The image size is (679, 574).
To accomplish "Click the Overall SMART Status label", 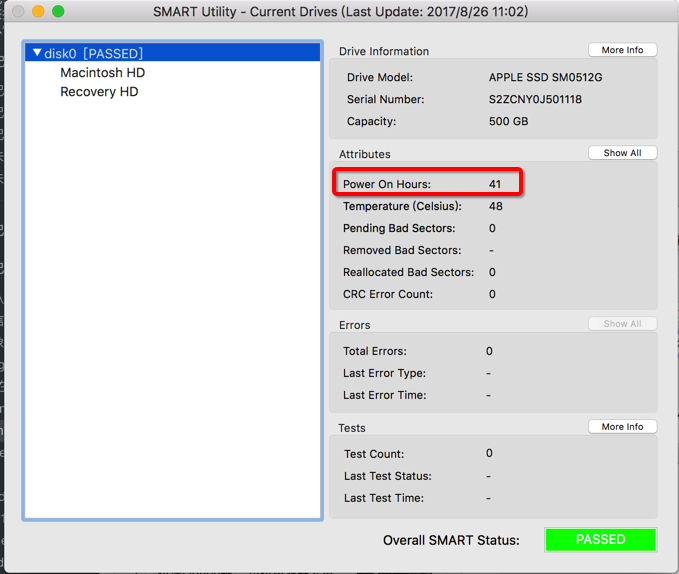I will (451, 540).
